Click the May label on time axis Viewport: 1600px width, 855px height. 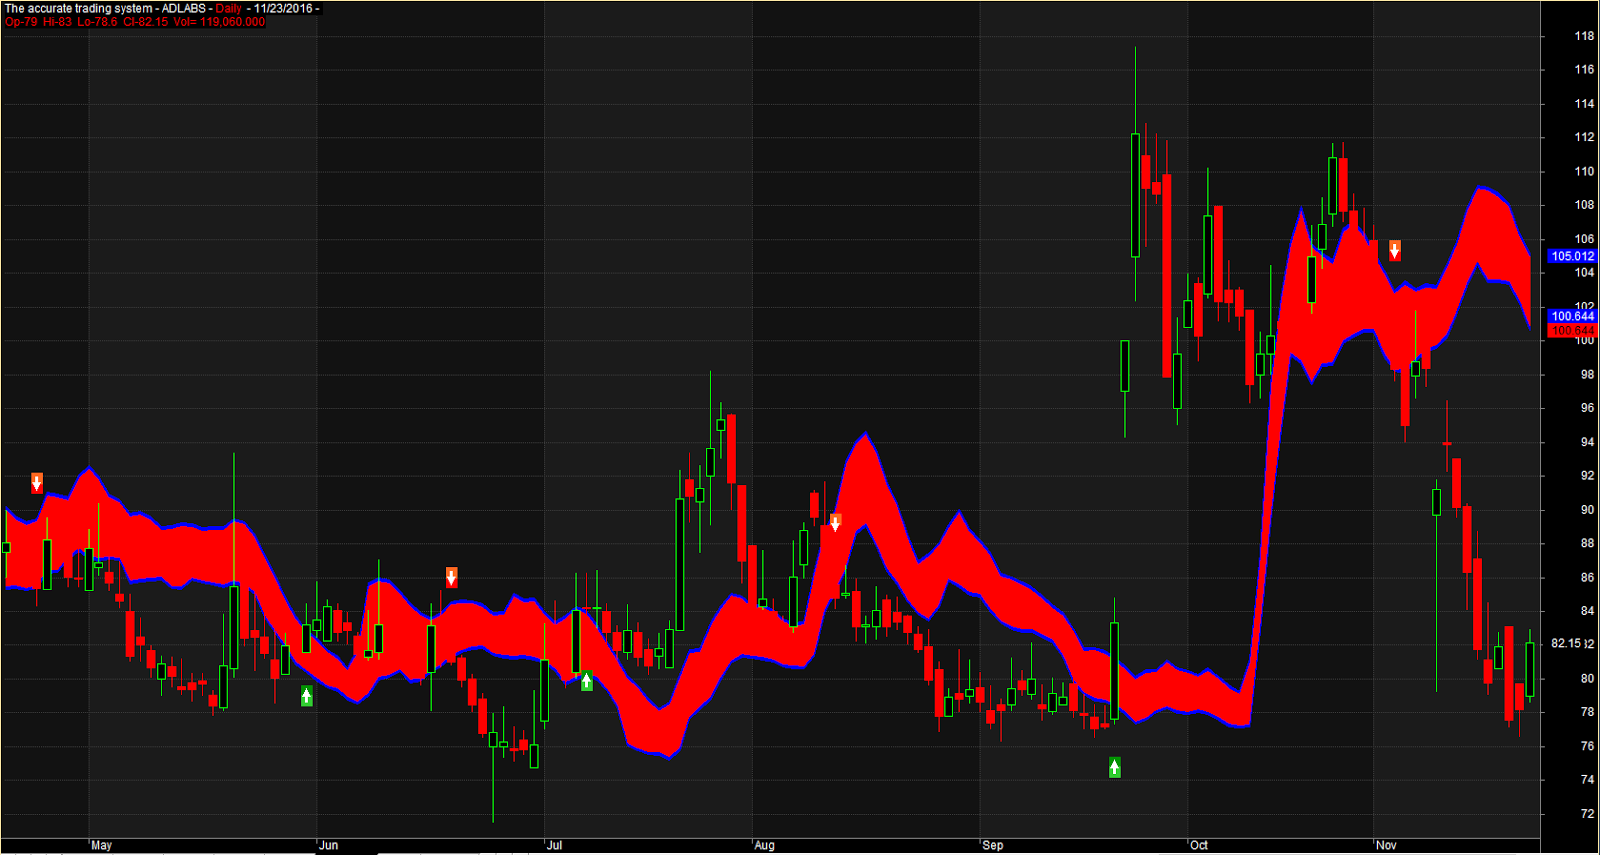(102, 845)
